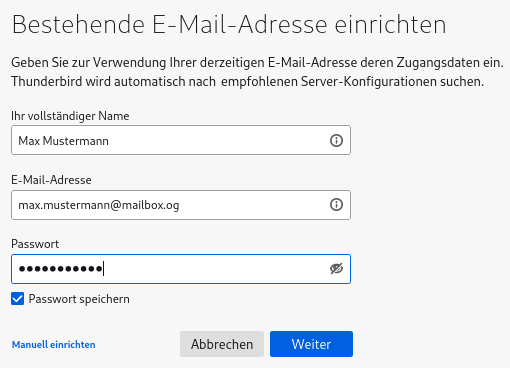Focus the E-Mail-Adresse input field
510x368 pixels.
[x=181, y=205]
